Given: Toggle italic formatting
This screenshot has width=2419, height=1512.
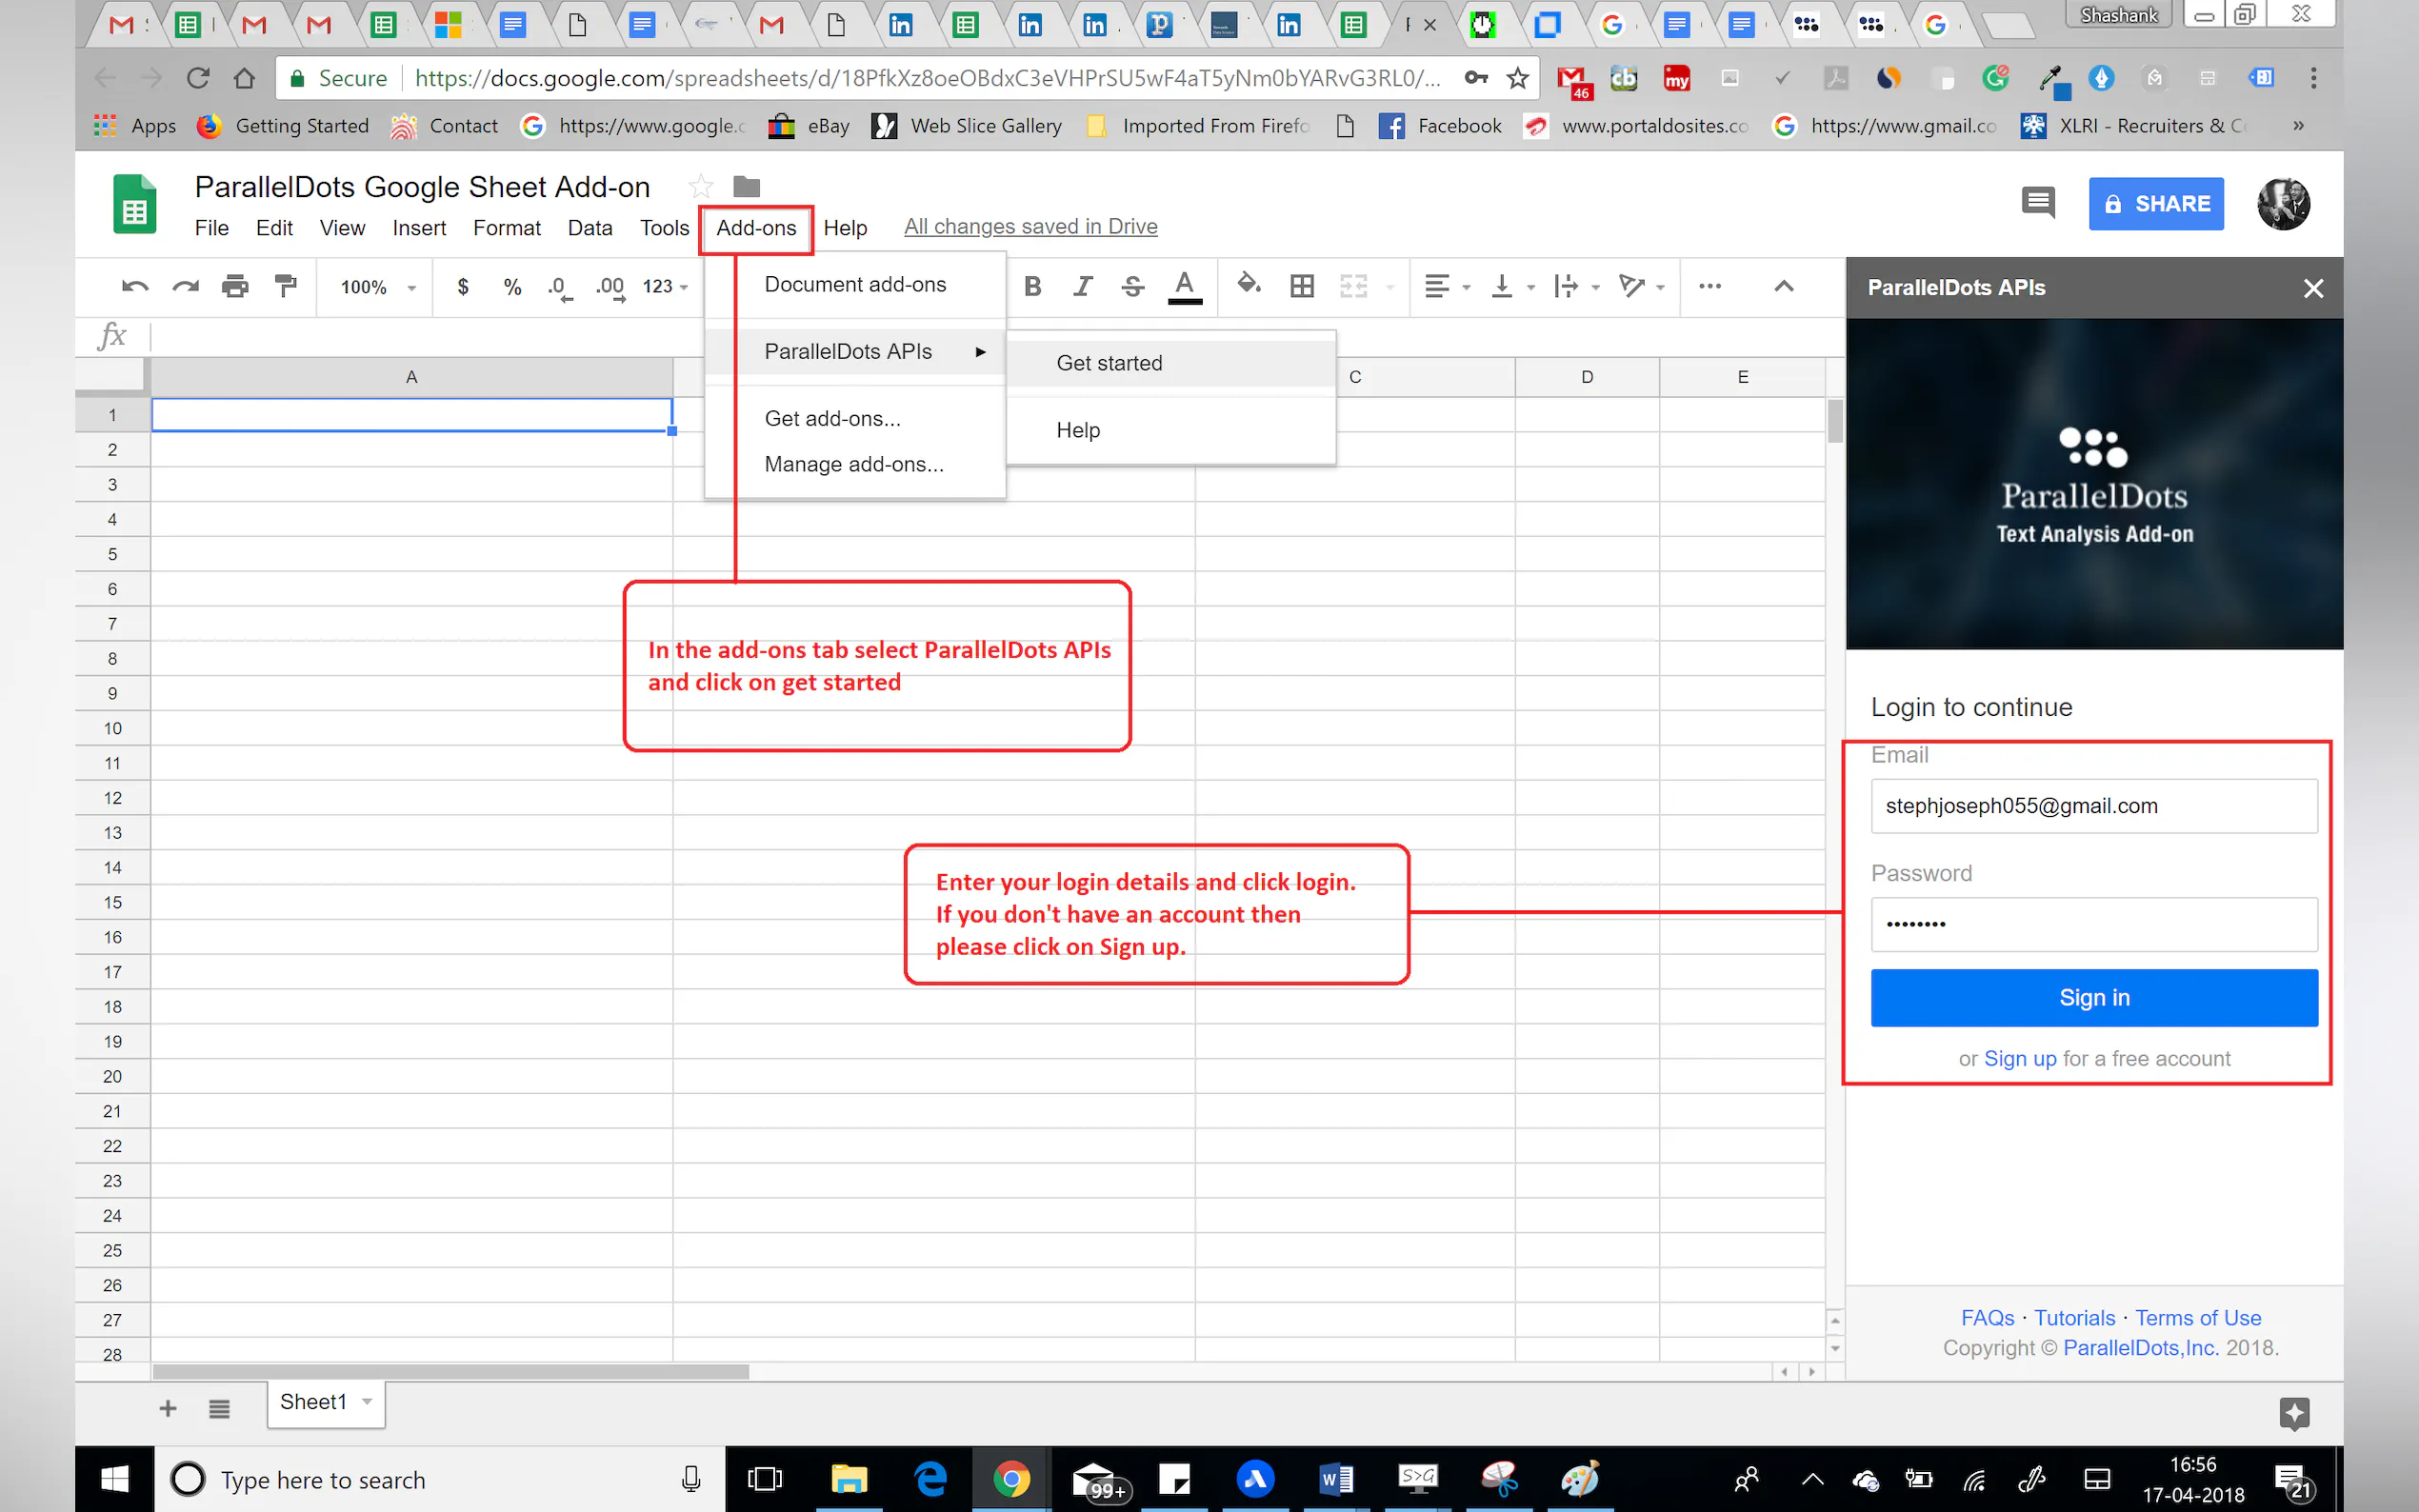Looking at the screenshot, I should (1082, 287).
